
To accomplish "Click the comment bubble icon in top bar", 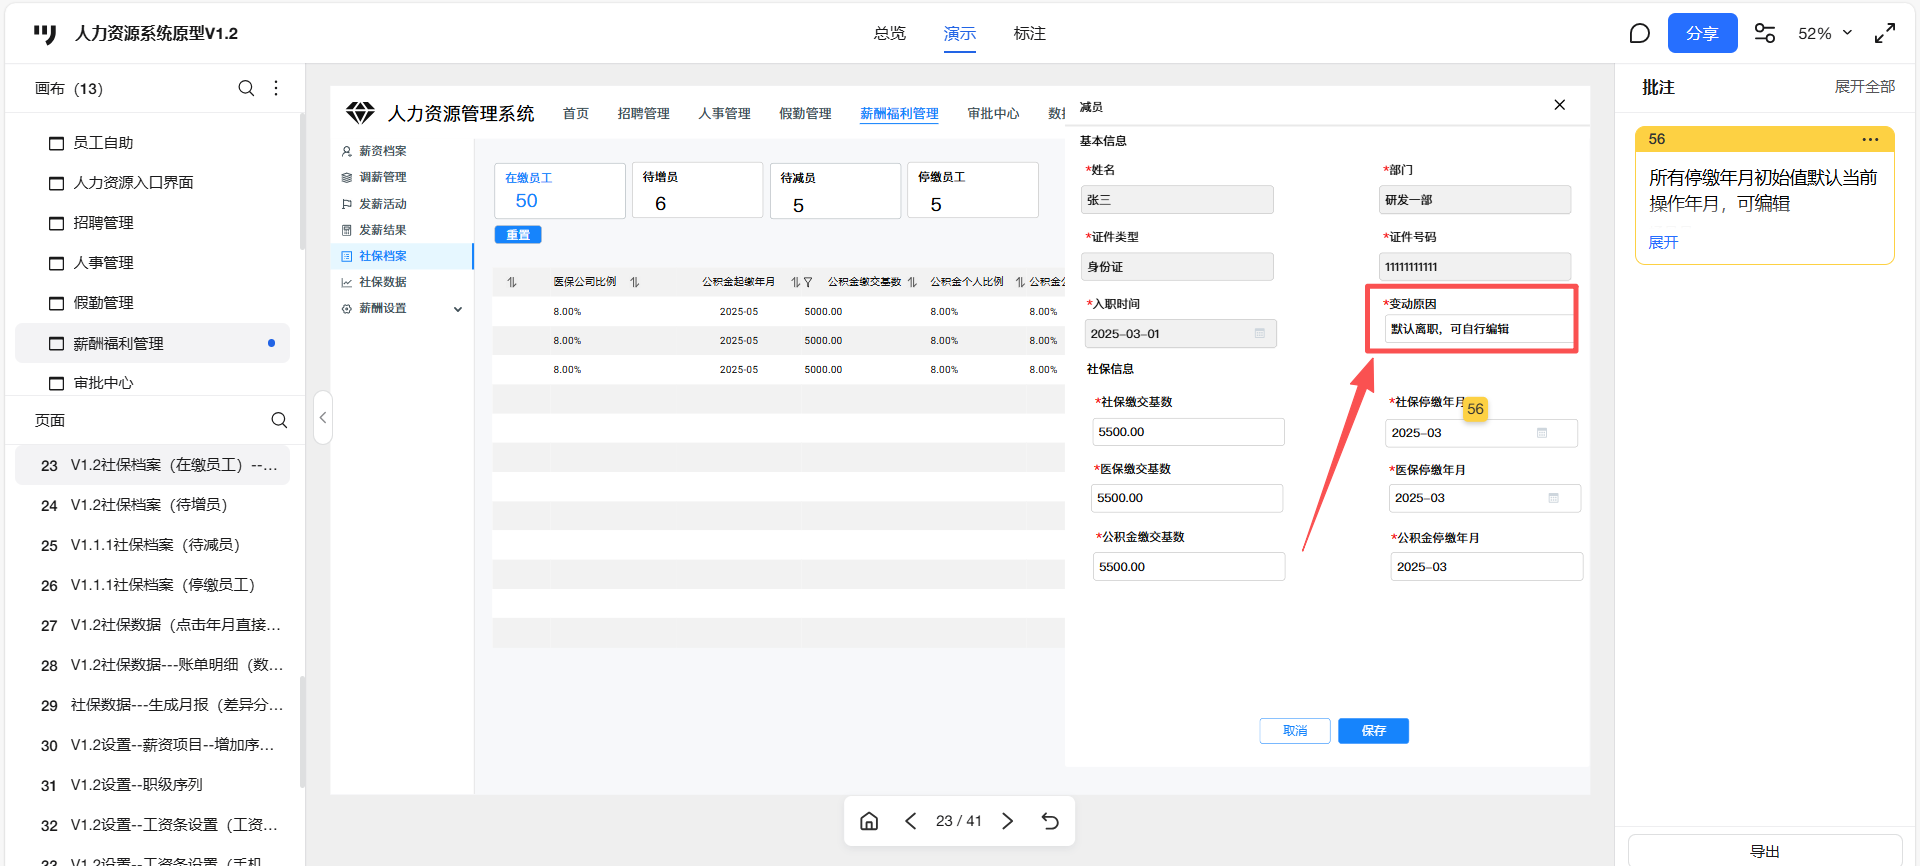I will tap(1639, 34).
